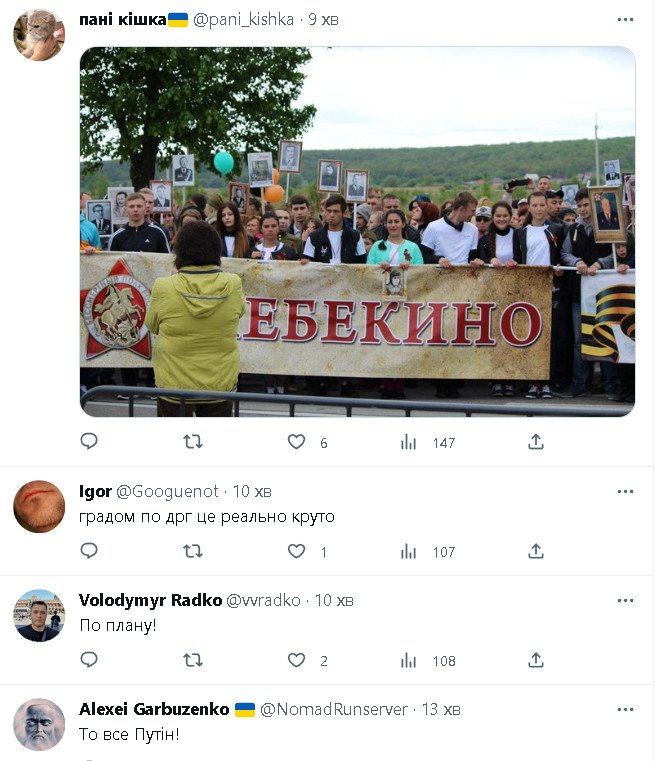Retweet the Шебекино photo tweet
Image resolution: width=661 pixels, height=761 pixels.
(x=193, y=442)
